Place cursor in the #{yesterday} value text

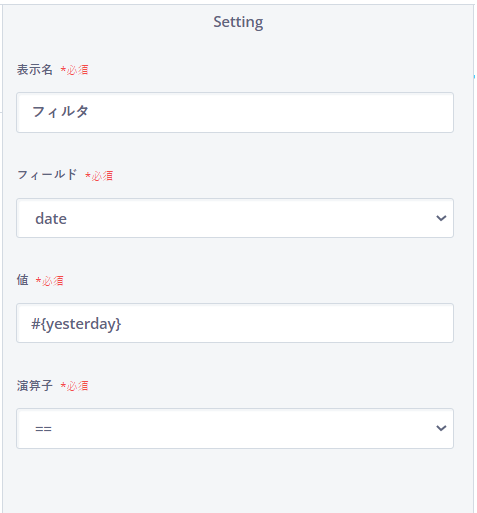[x=76, y=324]
